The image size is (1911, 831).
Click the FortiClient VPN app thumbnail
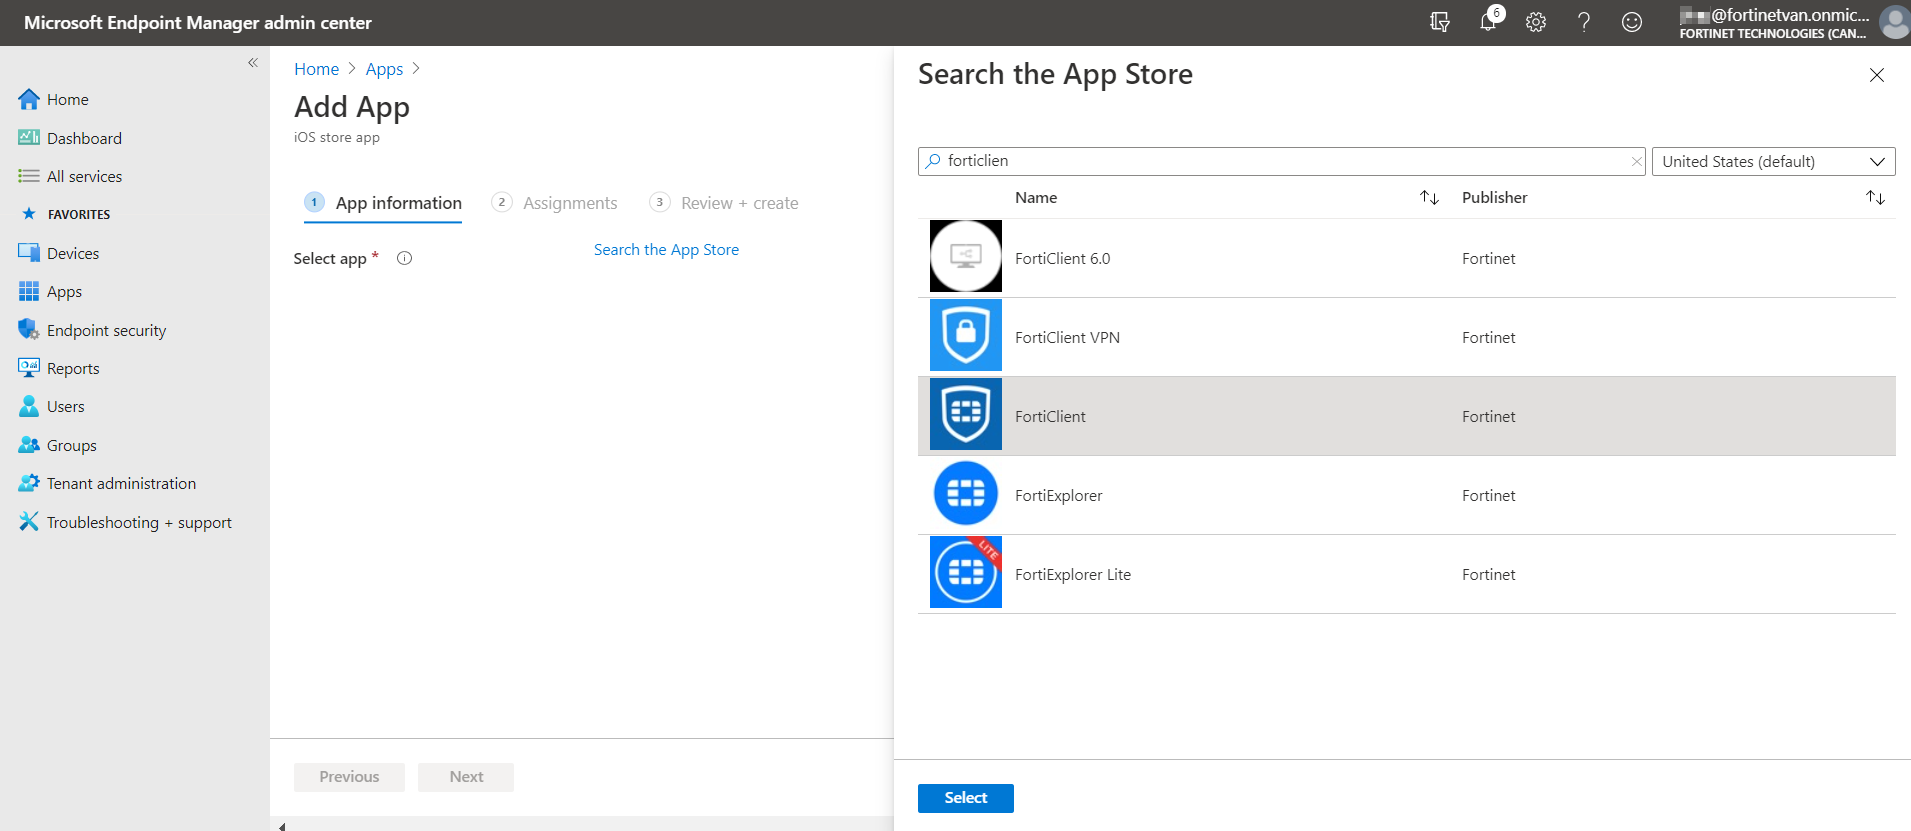pyautogui.click(x=965, y=336)
